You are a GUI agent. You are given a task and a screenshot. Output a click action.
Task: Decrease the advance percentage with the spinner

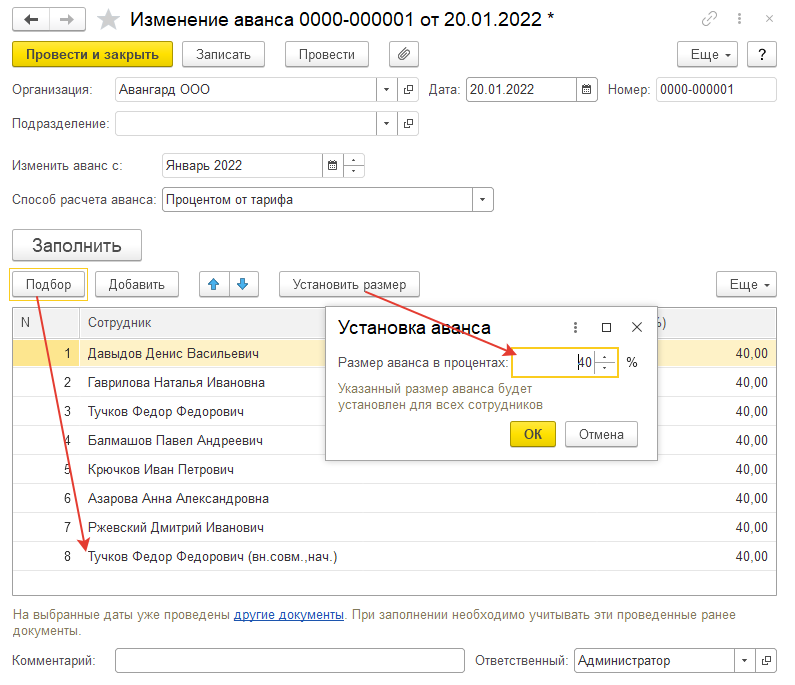(604, 368)
